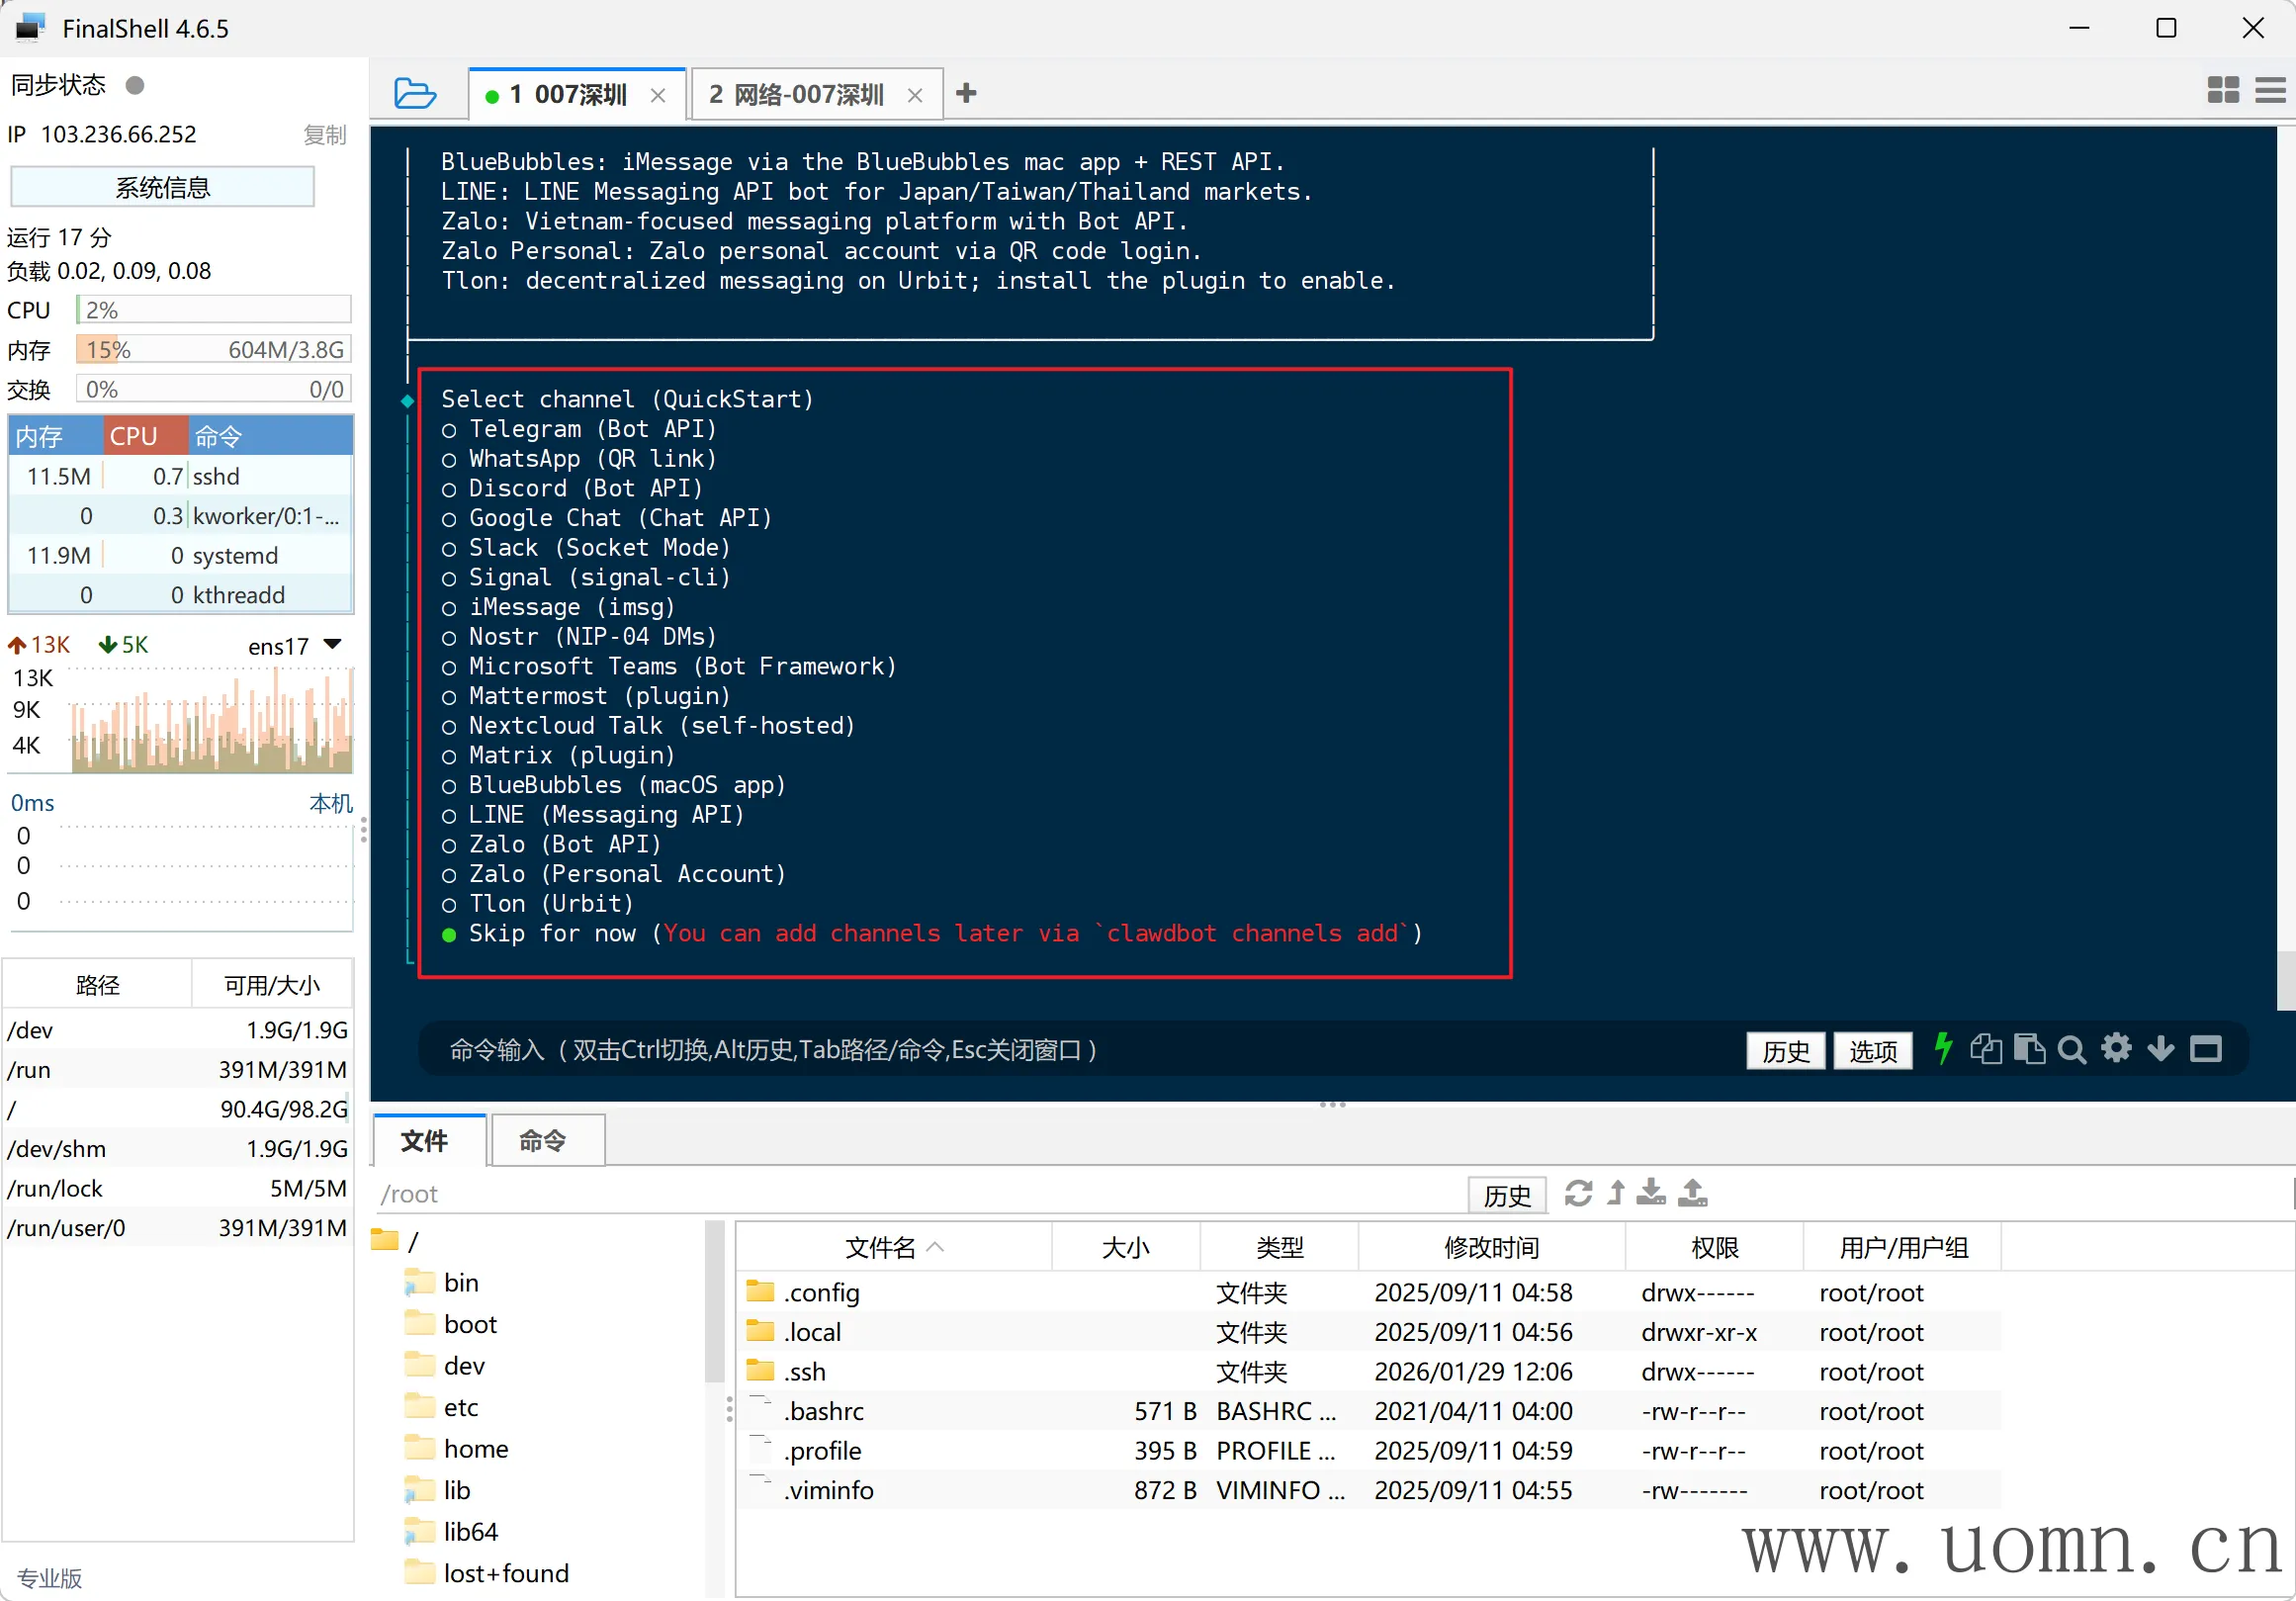This screenshot has width=2296, height=1601.
Task: Click the paste clipboard icon in command bar
Action: [2029, 1049]
